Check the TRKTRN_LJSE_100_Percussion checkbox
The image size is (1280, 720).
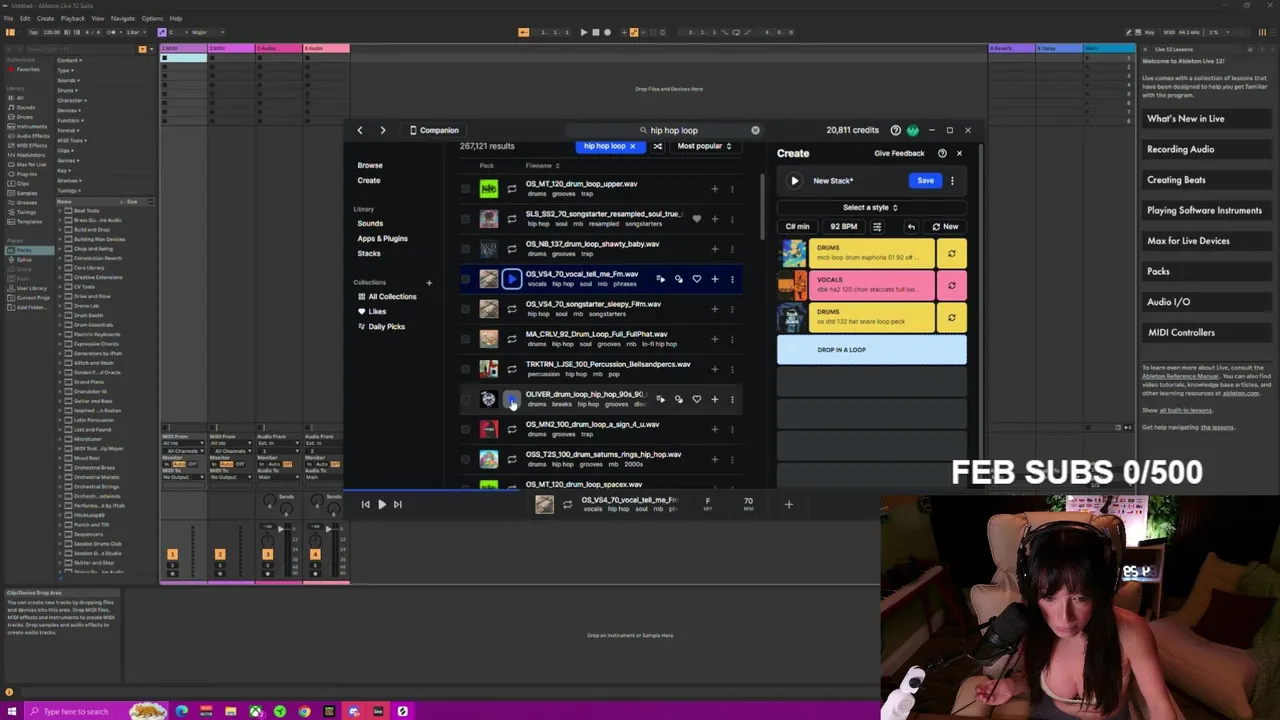click(465, 369)
